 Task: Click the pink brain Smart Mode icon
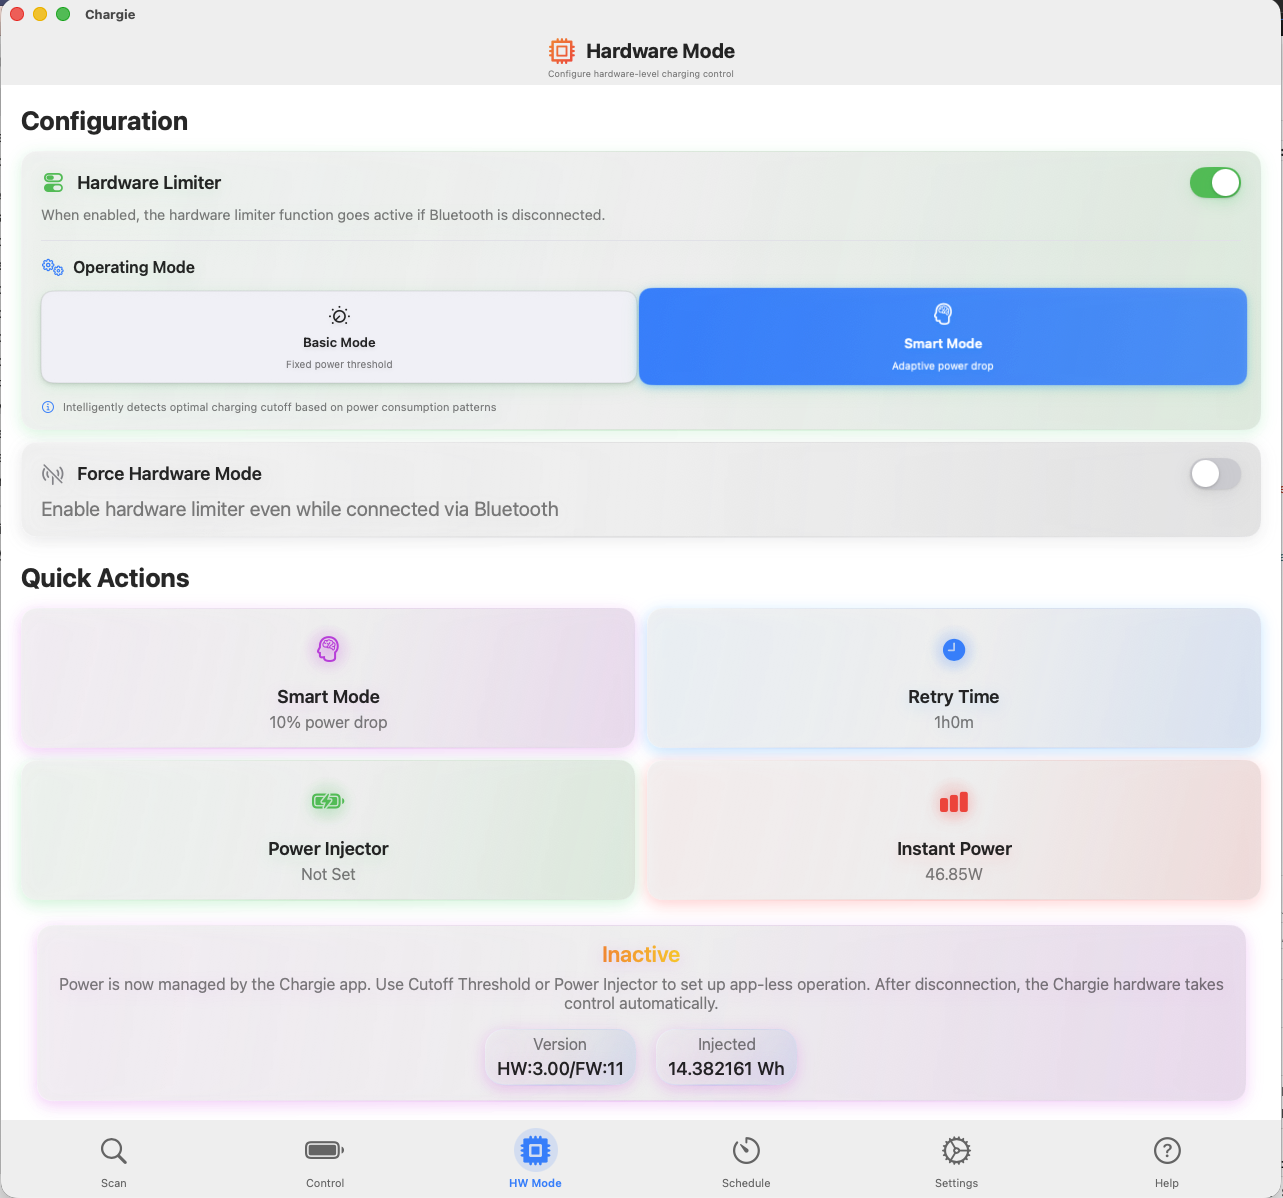328,649
